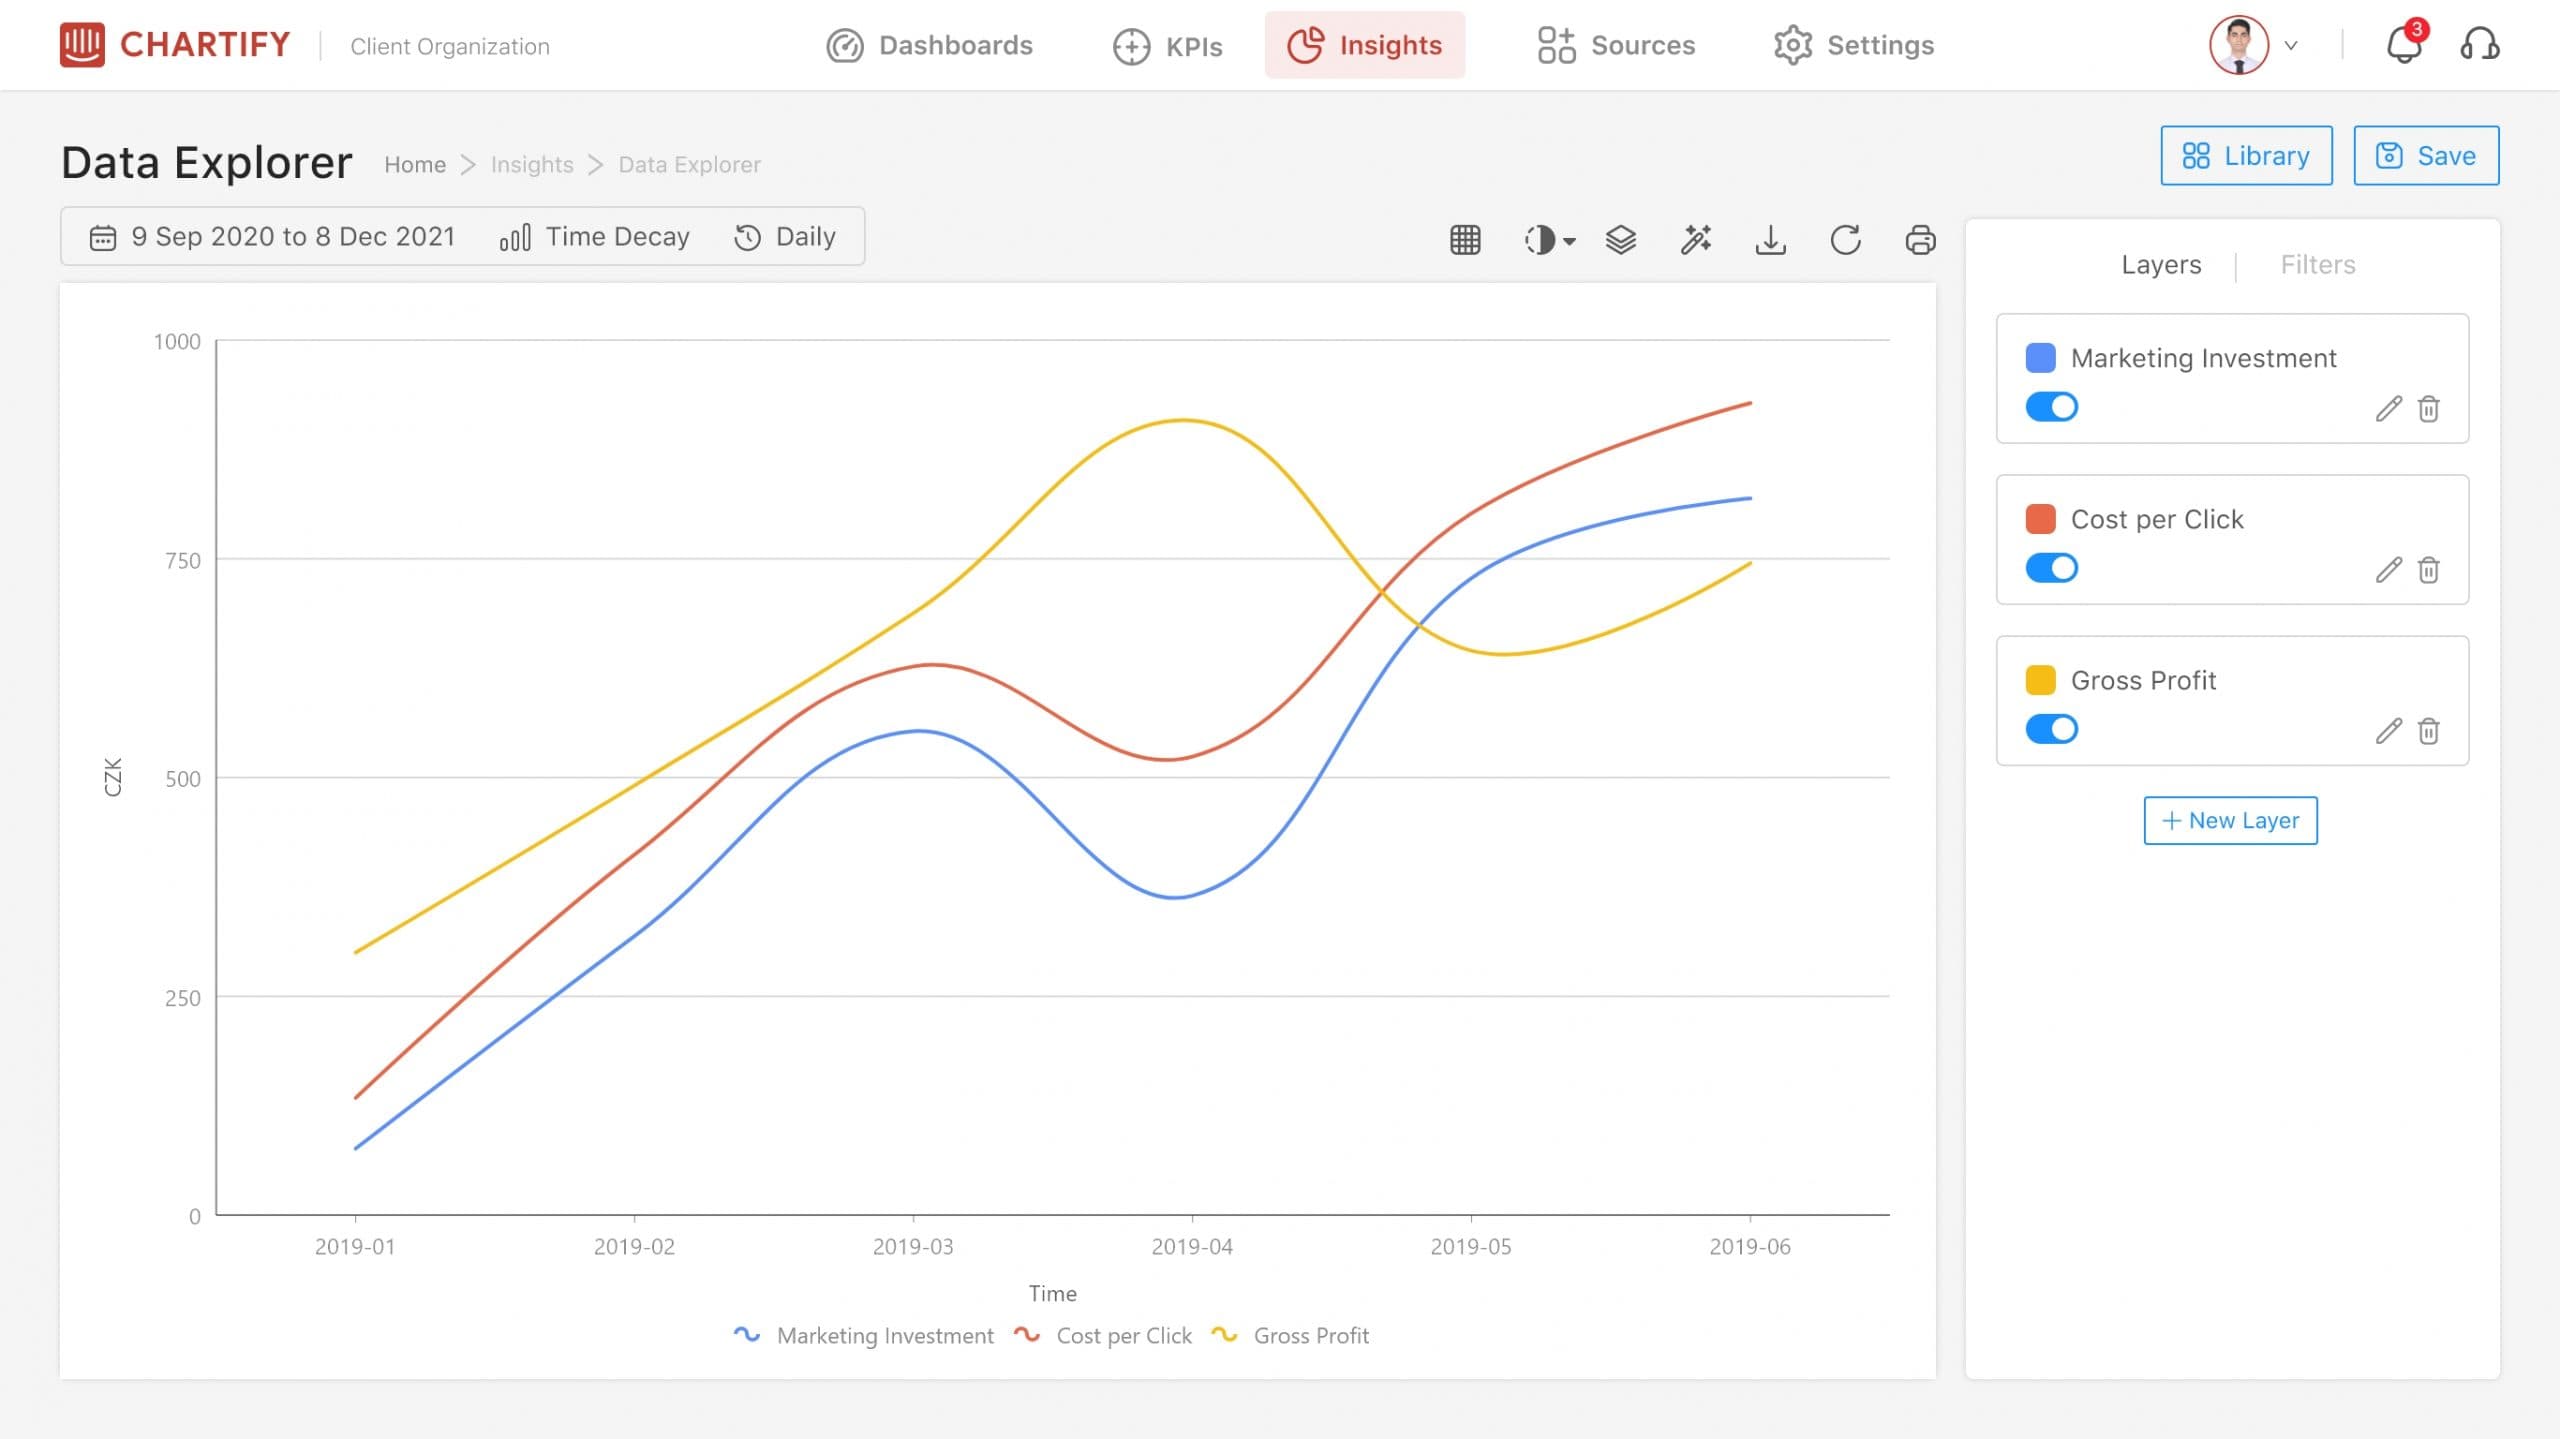Toggle Cost per Click legend entry
Image resolution: width=2560 pixels, height=1439 pixels.
[x=1103, y=1336]
